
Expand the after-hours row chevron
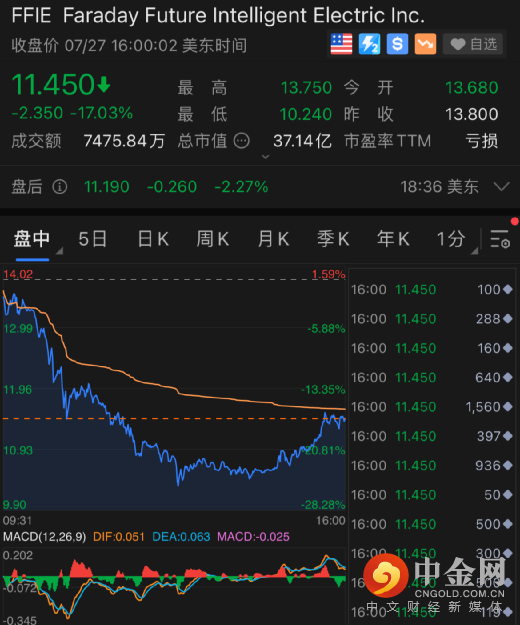click(x=501, y=186)
